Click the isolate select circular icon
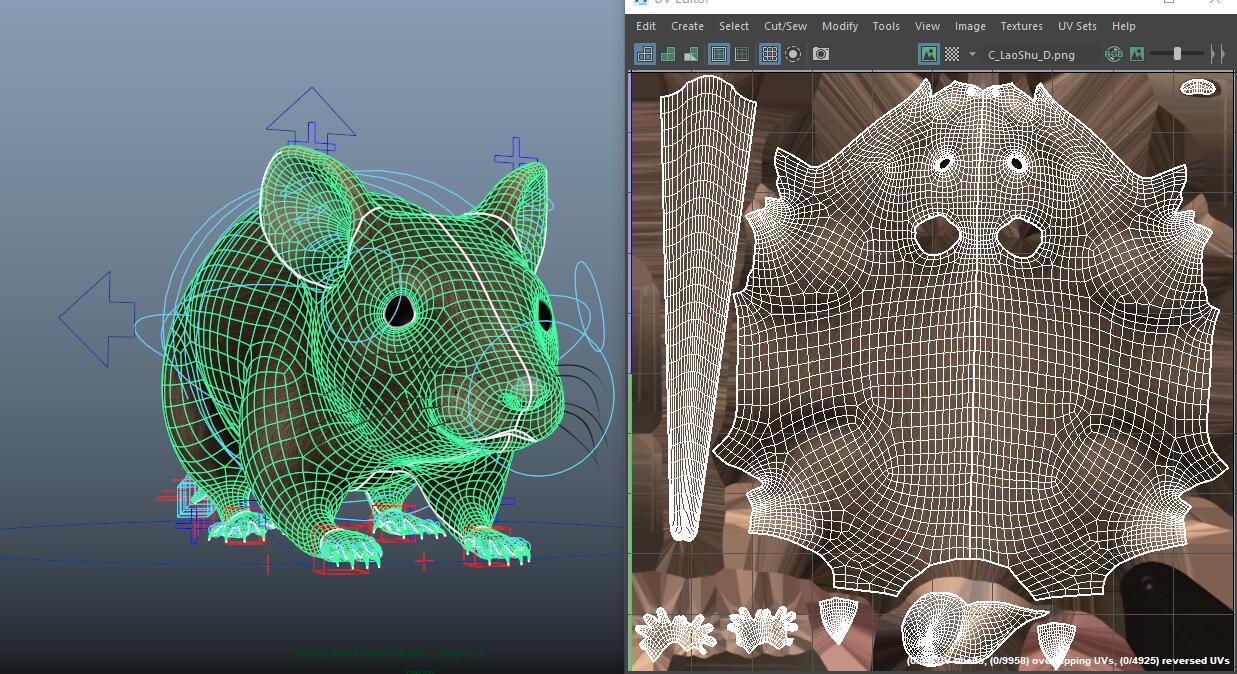 tap(793, 54)
